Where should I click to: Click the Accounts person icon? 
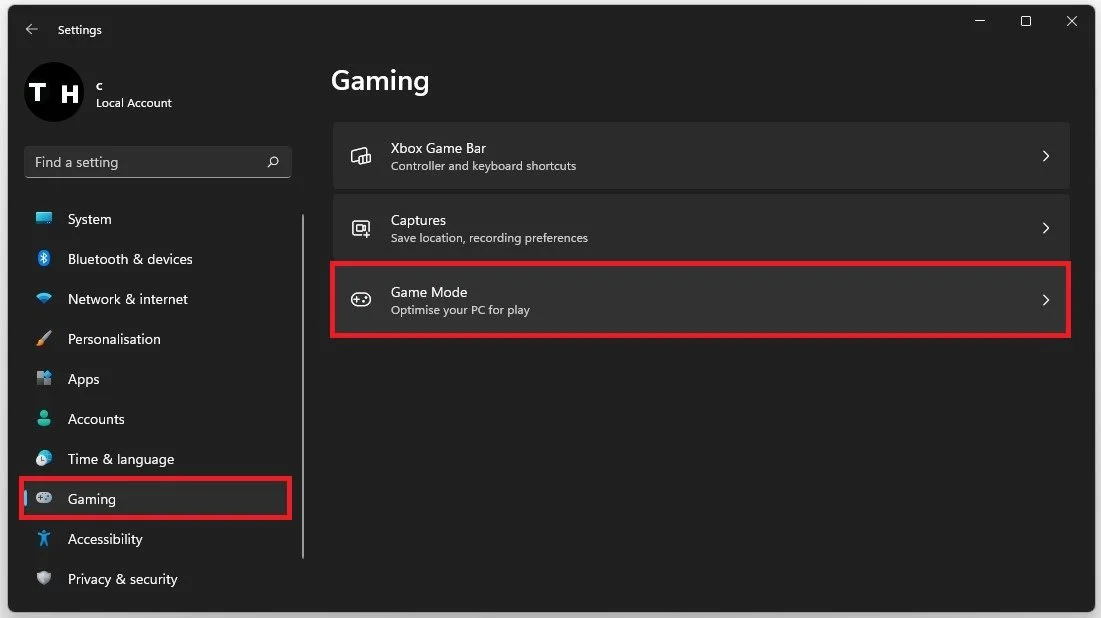click(44, 419)
